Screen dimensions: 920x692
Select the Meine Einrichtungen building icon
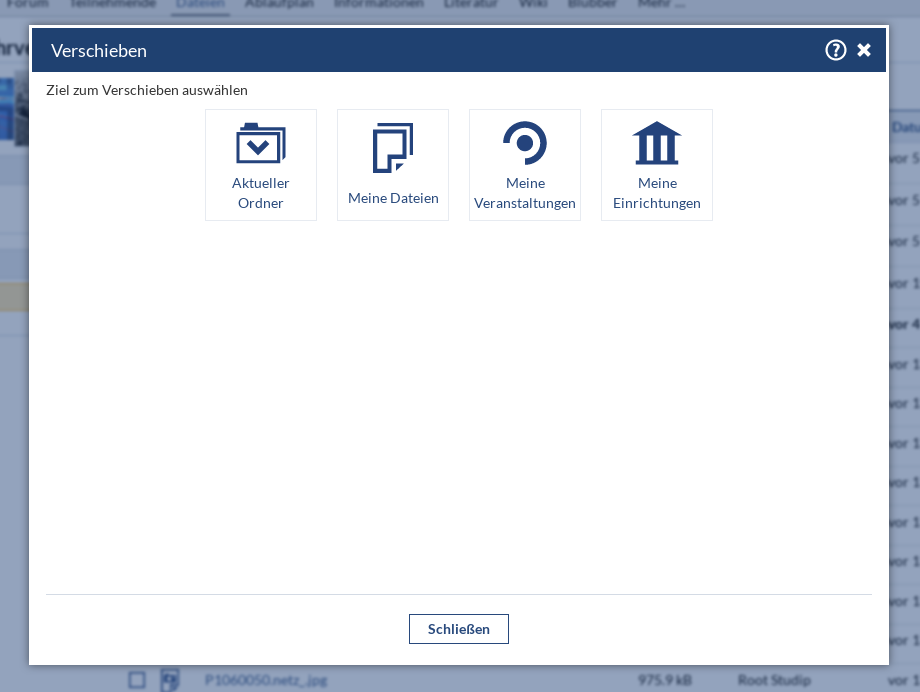coord(656,144)
